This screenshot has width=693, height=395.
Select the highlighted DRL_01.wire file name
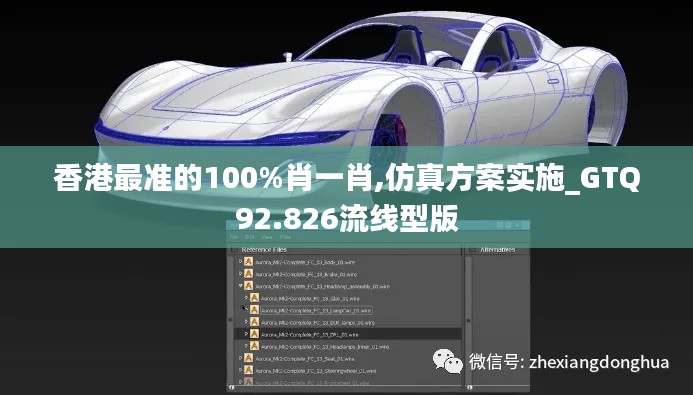tap(310, 334)
